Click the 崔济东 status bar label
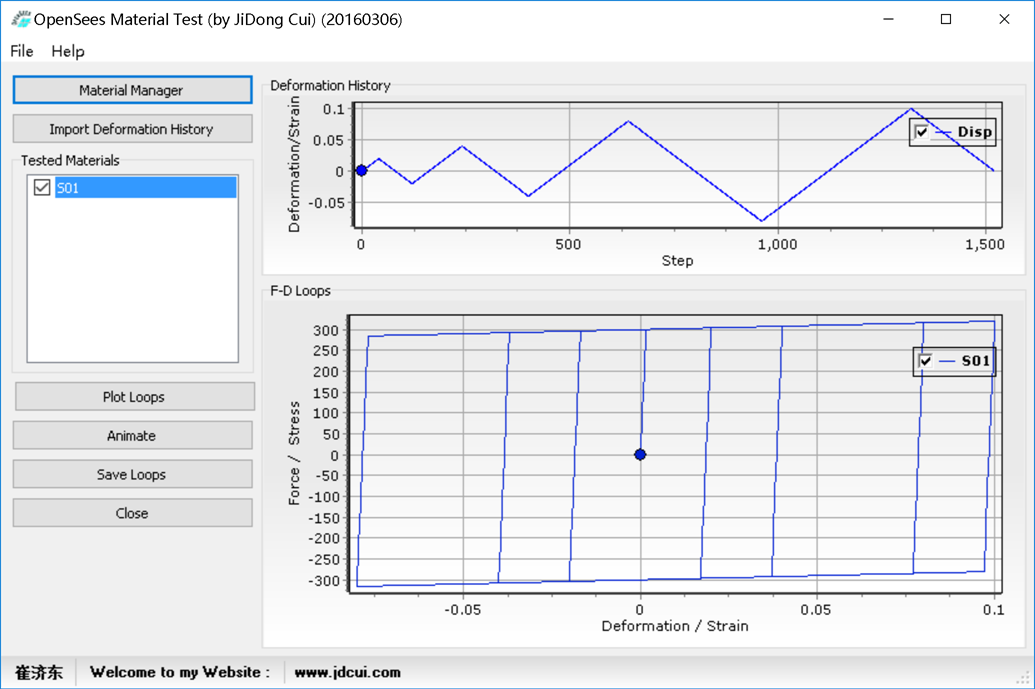Viewport: 1035px width, 689px height. click(x=39, y=672)
